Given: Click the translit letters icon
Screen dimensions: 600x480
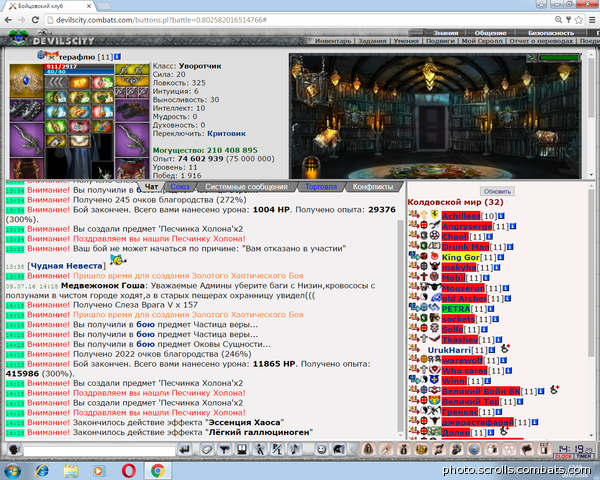Looking at the screenshot, I should 277,449.
